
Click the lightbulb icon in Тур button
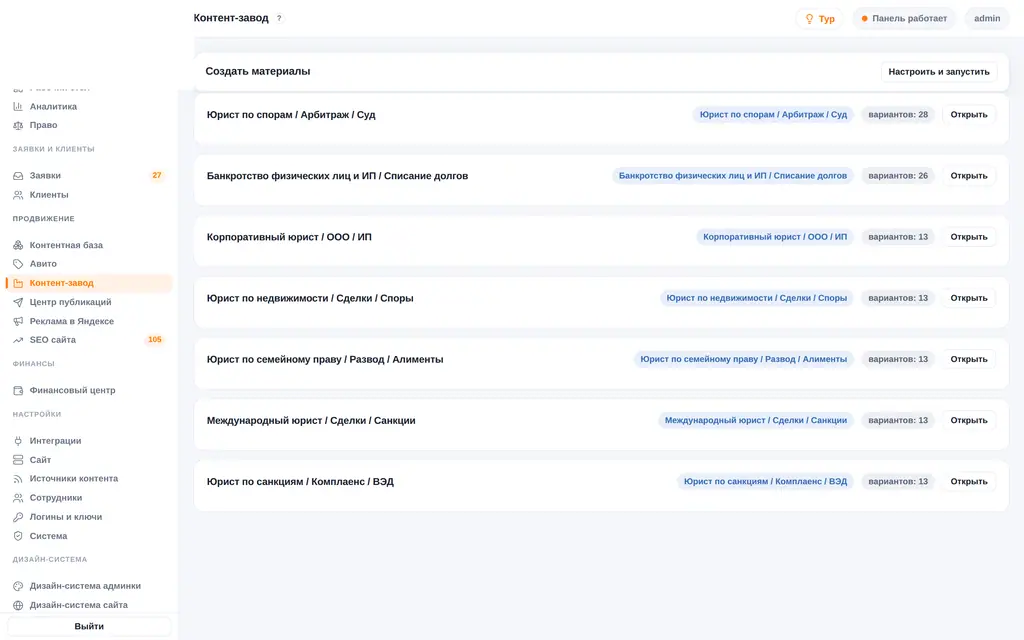point(809,19)
